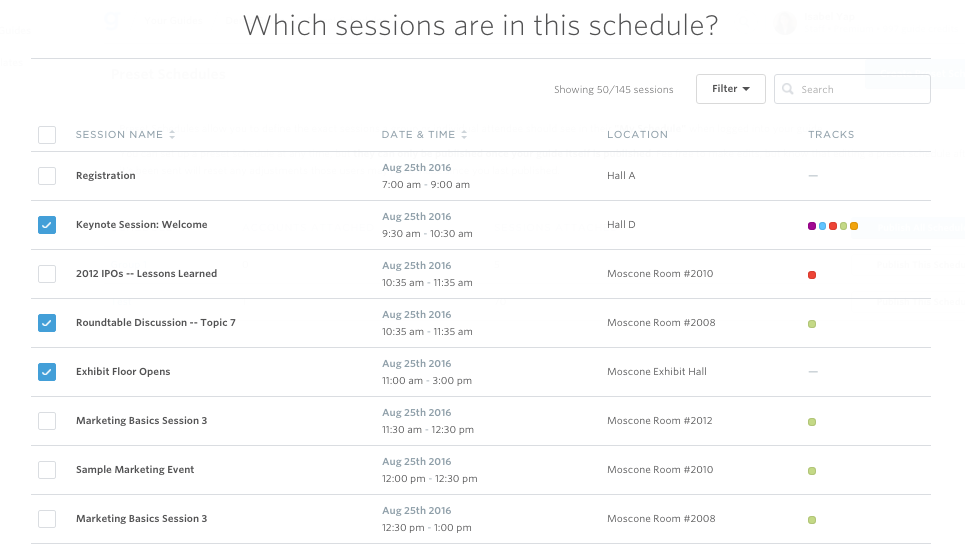Sort sessions by the Session Name arrows

[x=172, y=135]
